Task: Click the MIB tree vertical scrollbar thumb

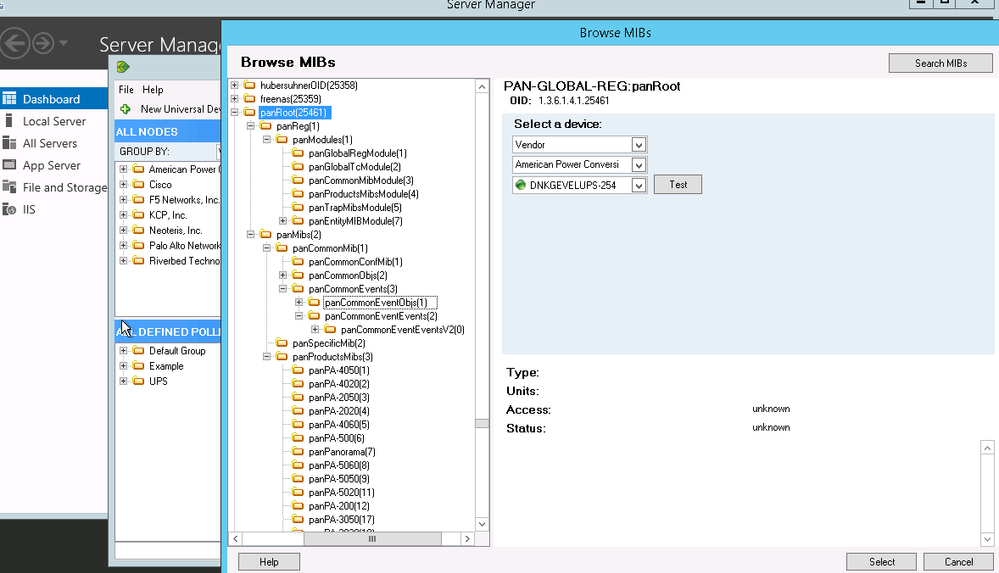Action: coord(482,423)
